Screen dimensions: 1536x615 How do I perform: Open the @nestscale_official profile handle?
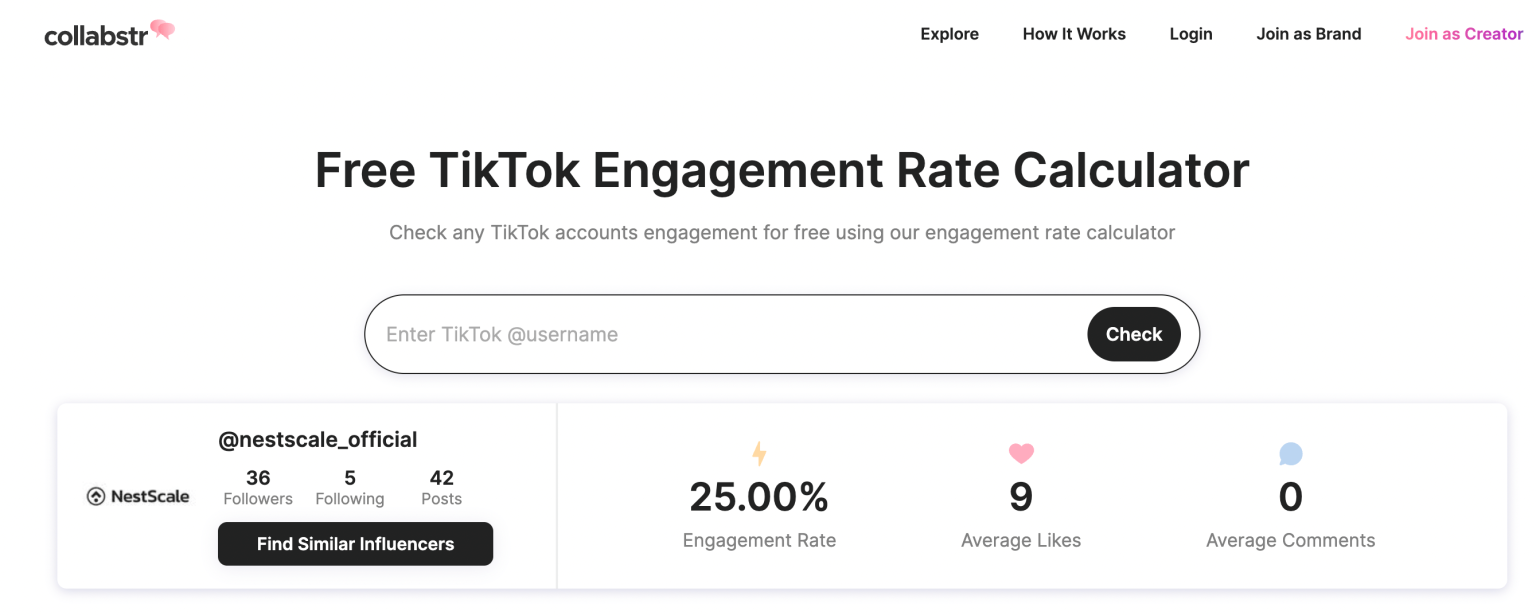pyautogui.click(x=318, y=439)
